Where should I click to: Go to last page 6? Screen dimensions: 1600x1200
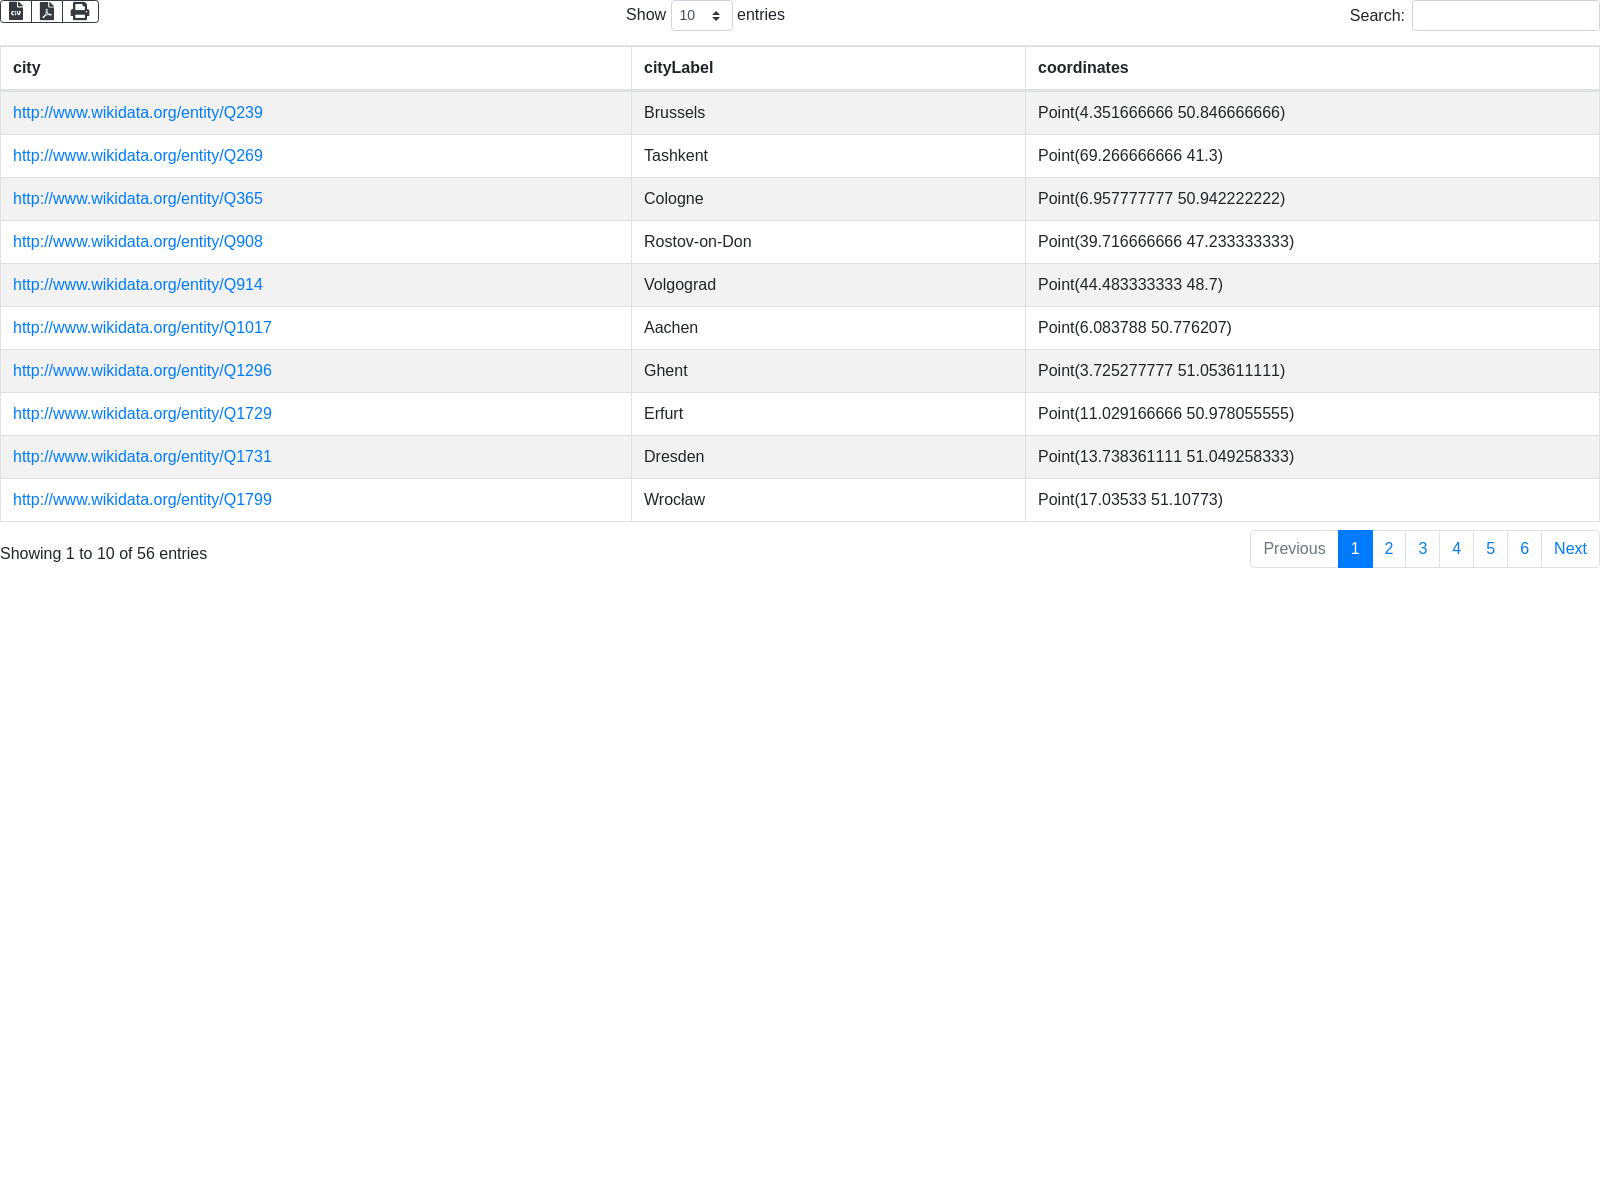pyautogui.click(x=1524, y=549)
